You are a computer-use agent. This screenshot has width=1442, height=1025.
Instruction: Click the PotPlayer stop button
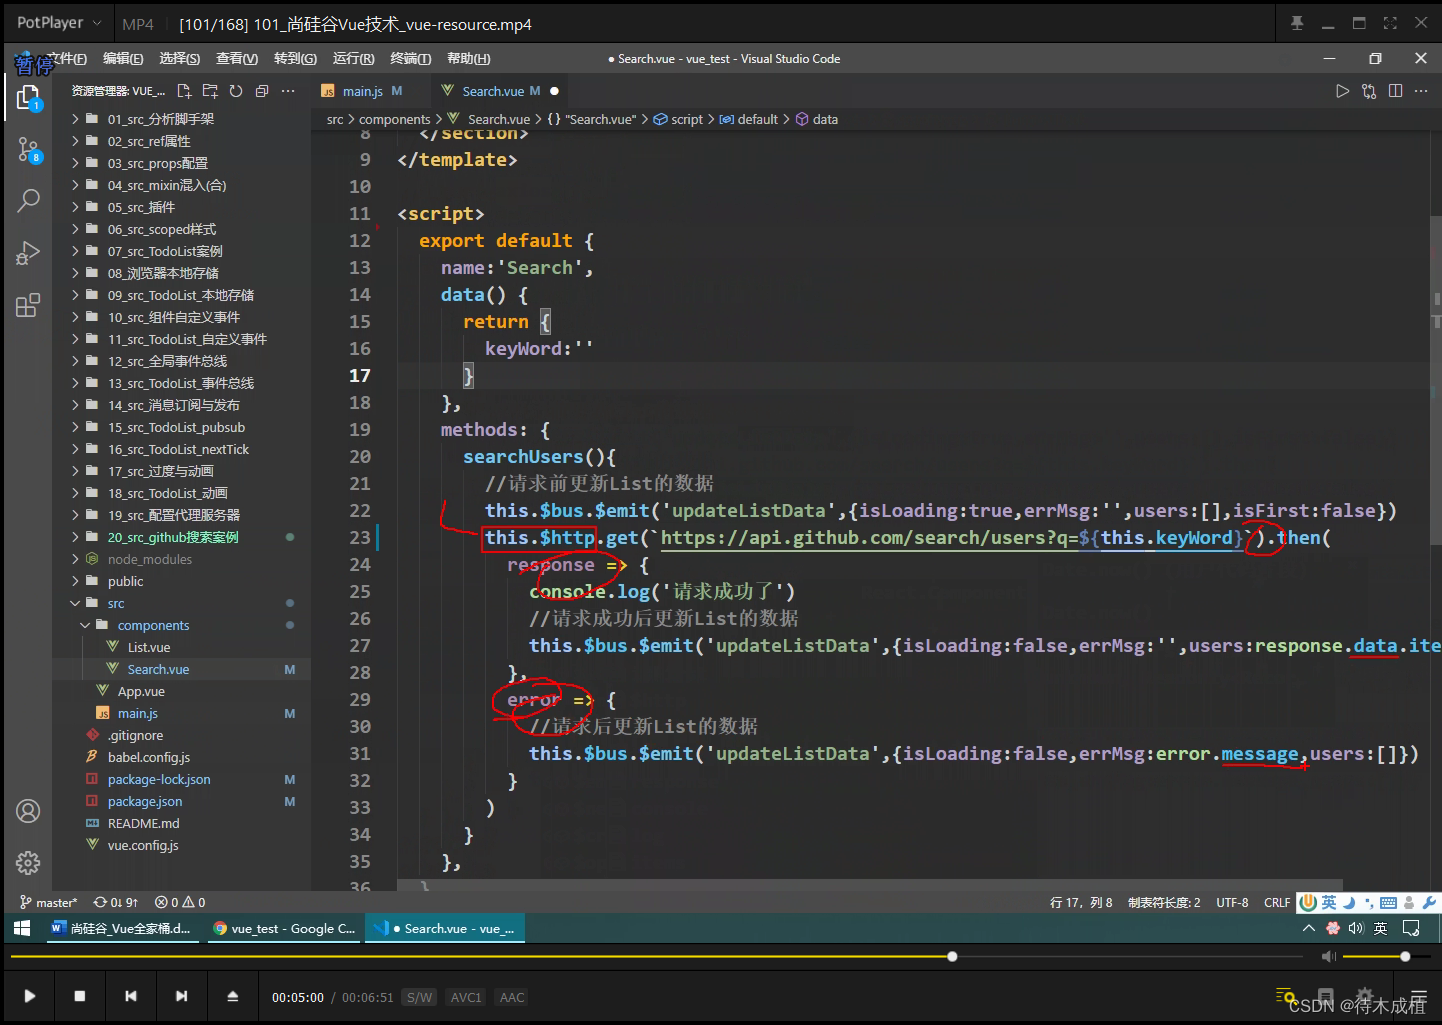pyautogui.click(x=80, y=996)
